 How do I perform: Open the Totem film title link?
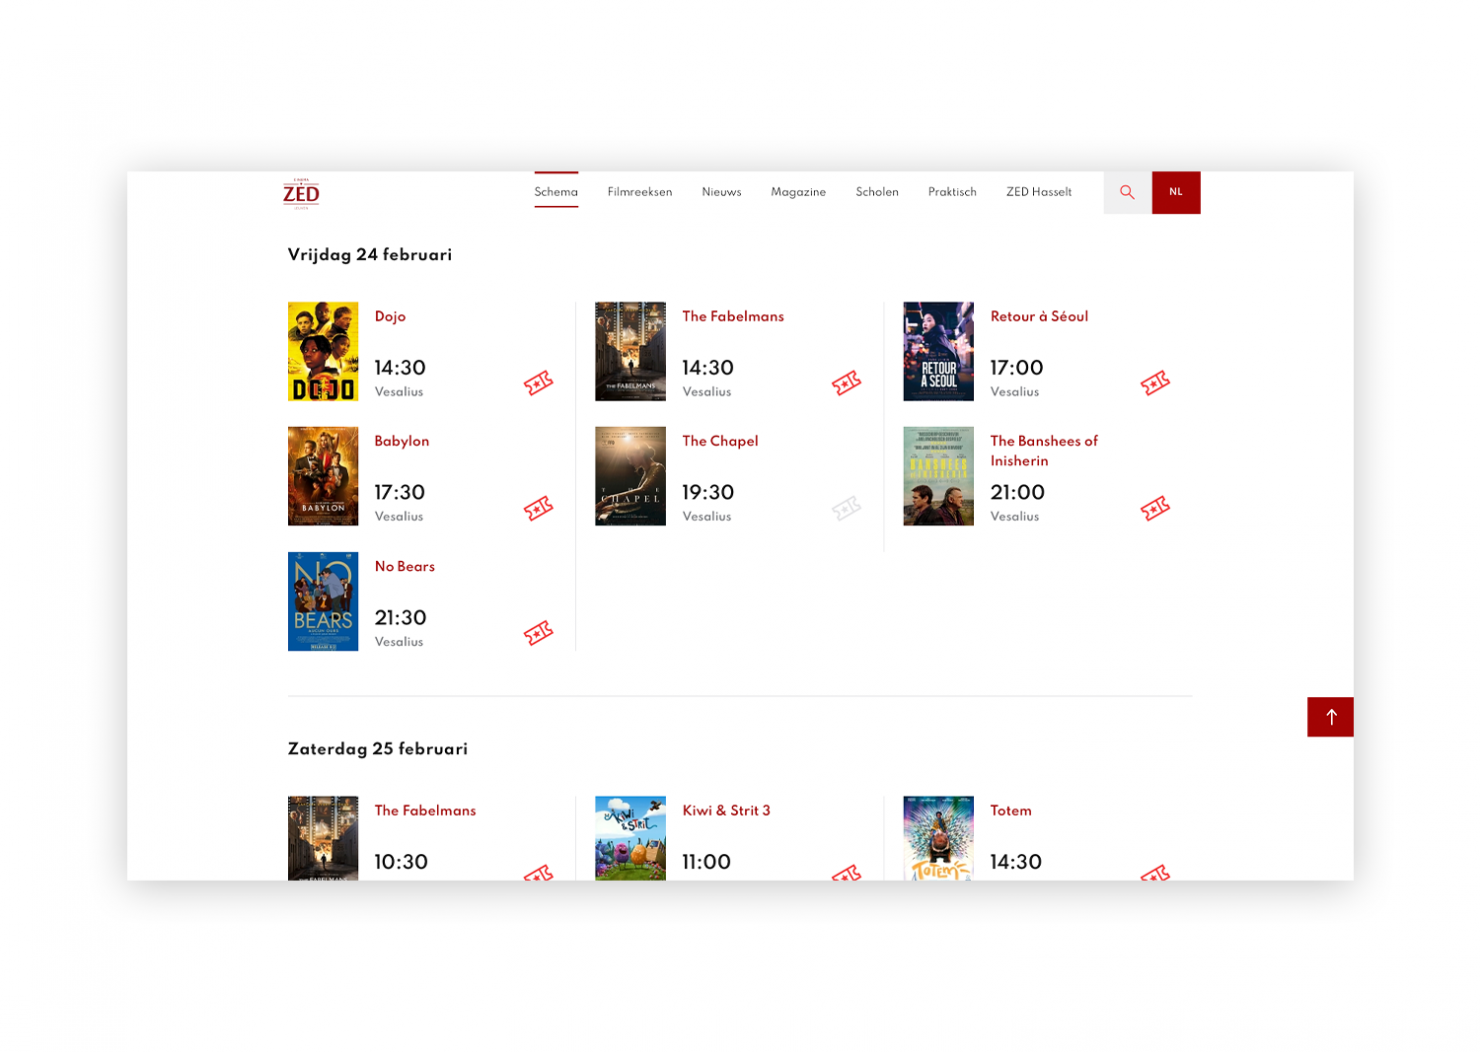pyautogui.click(x=1011, y=810)
